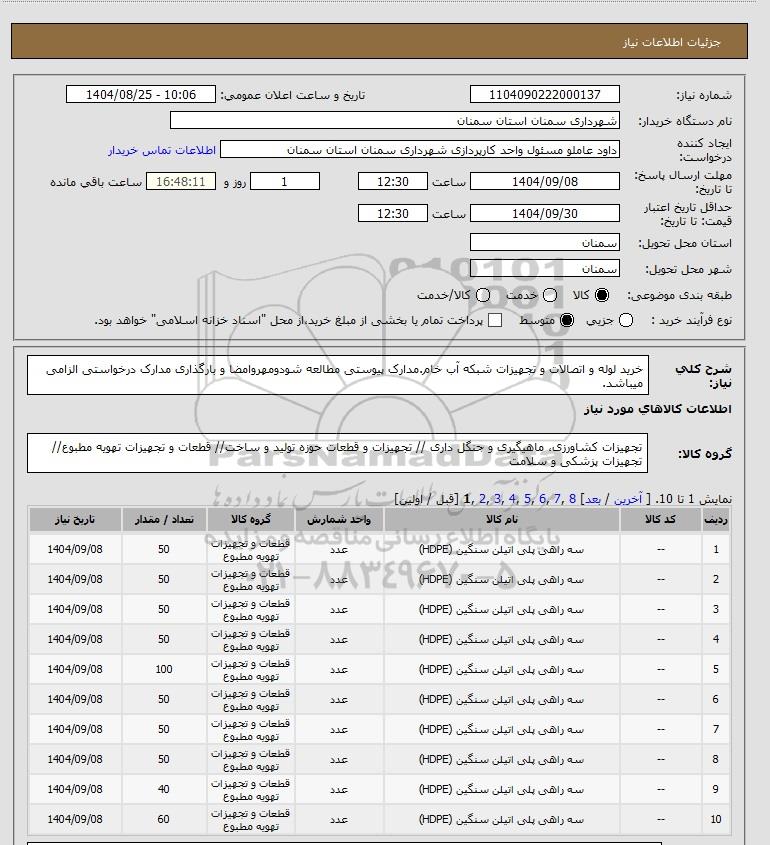
Task: Select the متوسط purchase type radio
Action: point(567,320)
